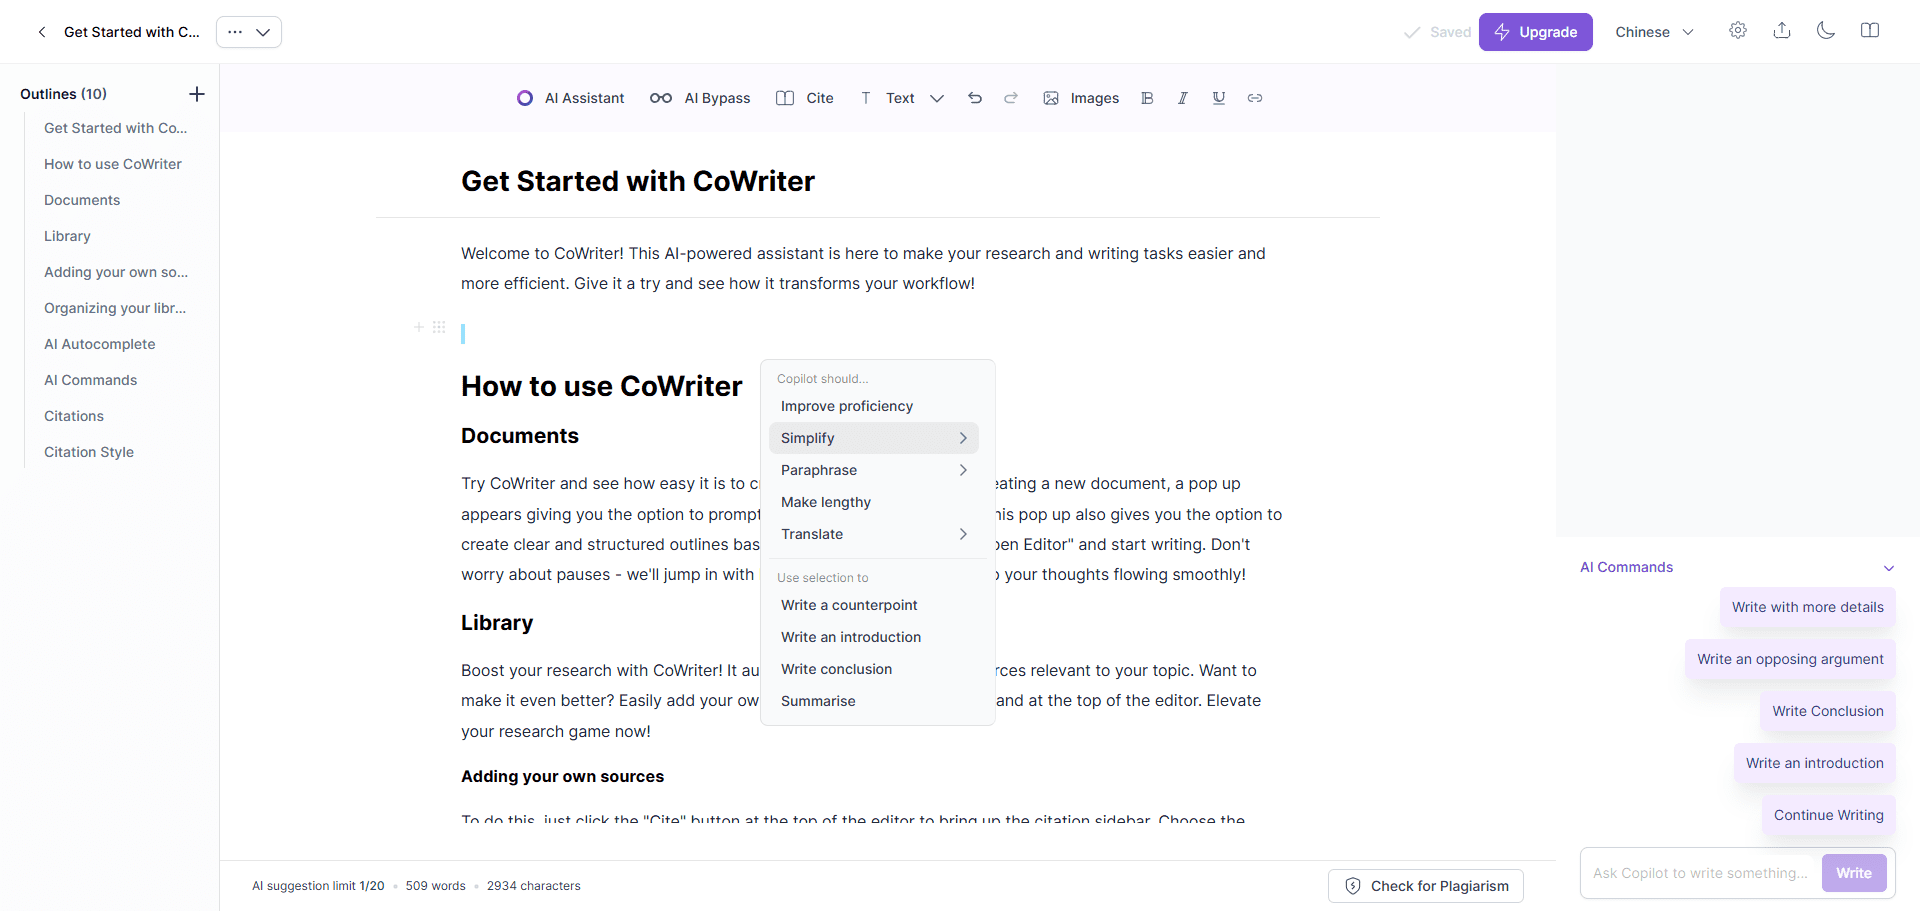Click the redo arrow icon
The width and height of the screenshot is (1920, 911).
pyautogui.click(x=1011, y=98)
